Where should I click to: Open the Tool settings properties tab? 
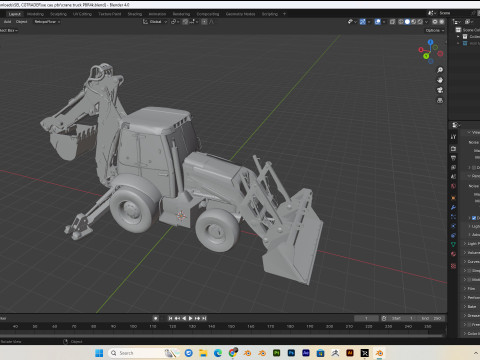coord(453,137)
